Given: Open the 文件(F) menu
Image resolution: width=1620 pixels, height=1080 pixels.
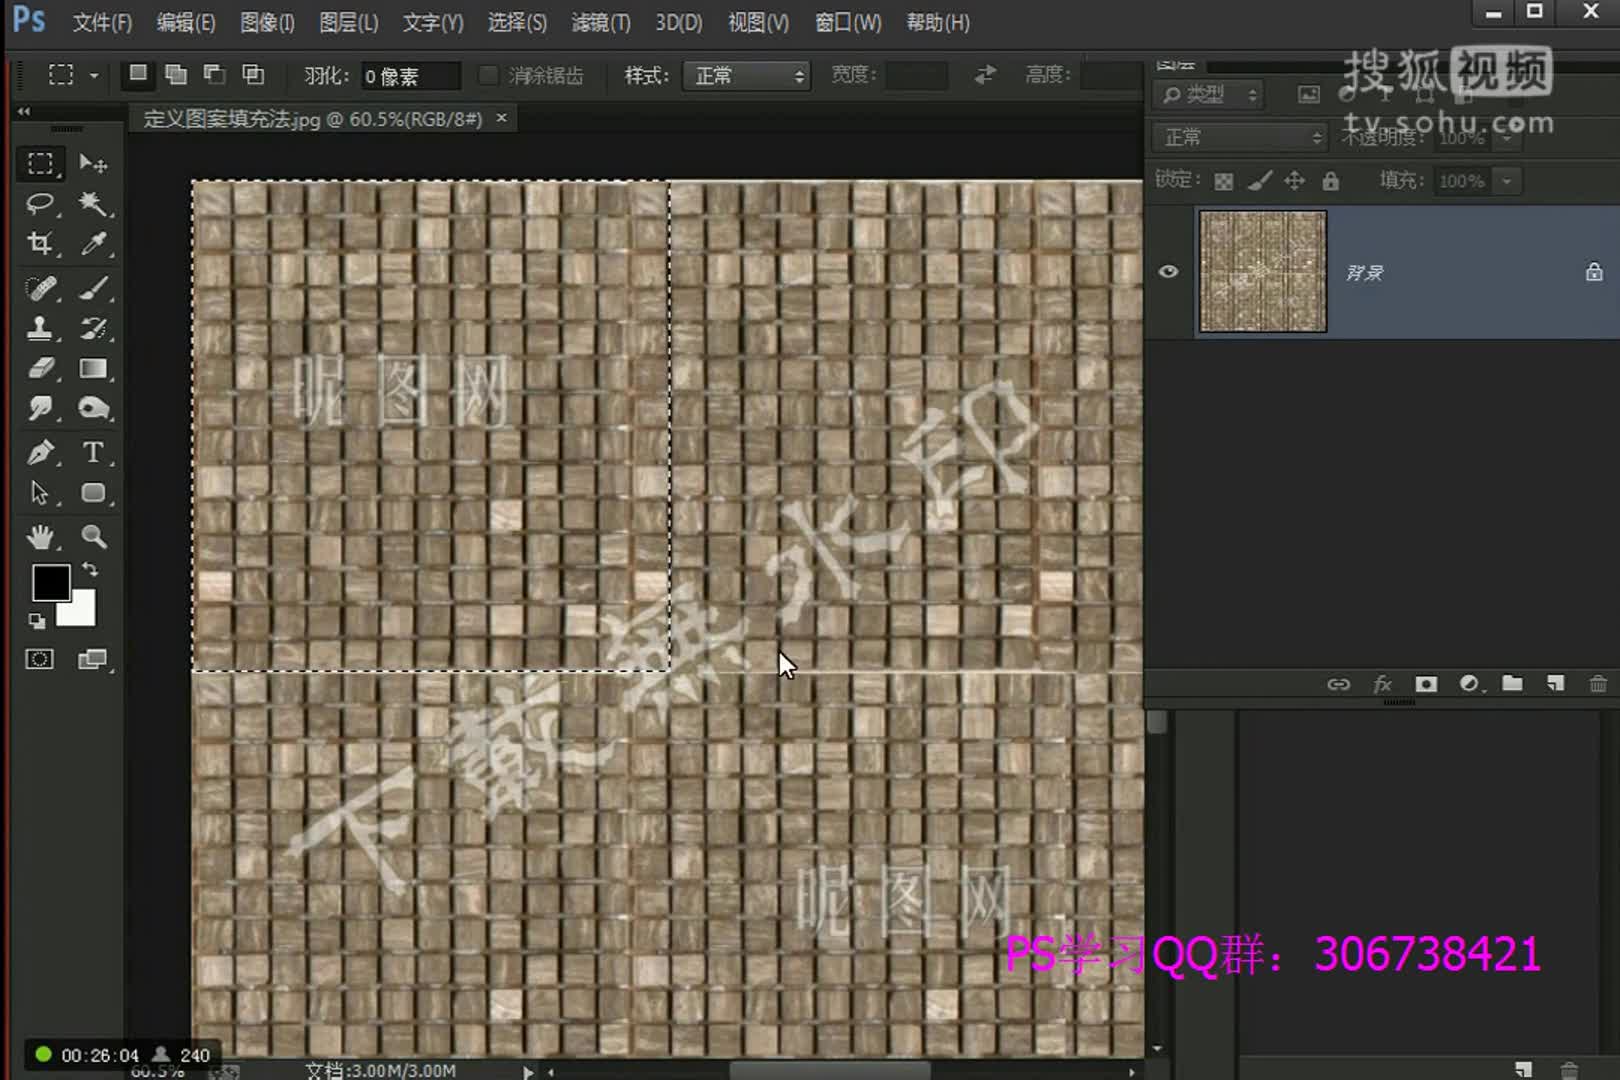Looking at the screenshot, I should 102,22.
